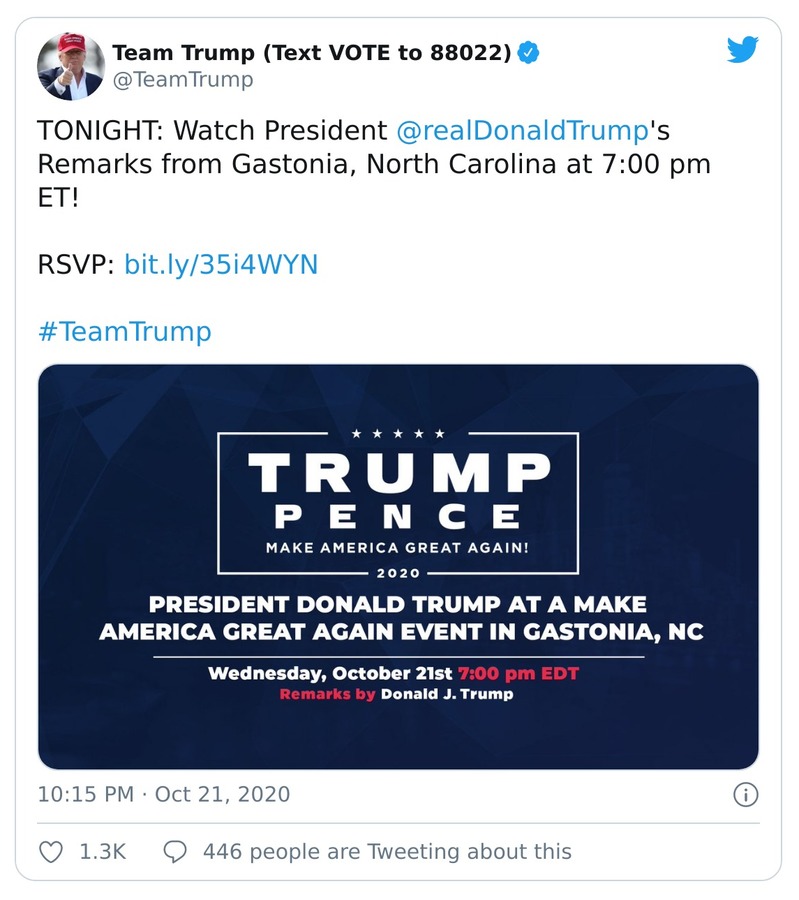This screenshot has height=900, width=799.
Task: Click the 2020 label under the logo
Action: (398, 575)
